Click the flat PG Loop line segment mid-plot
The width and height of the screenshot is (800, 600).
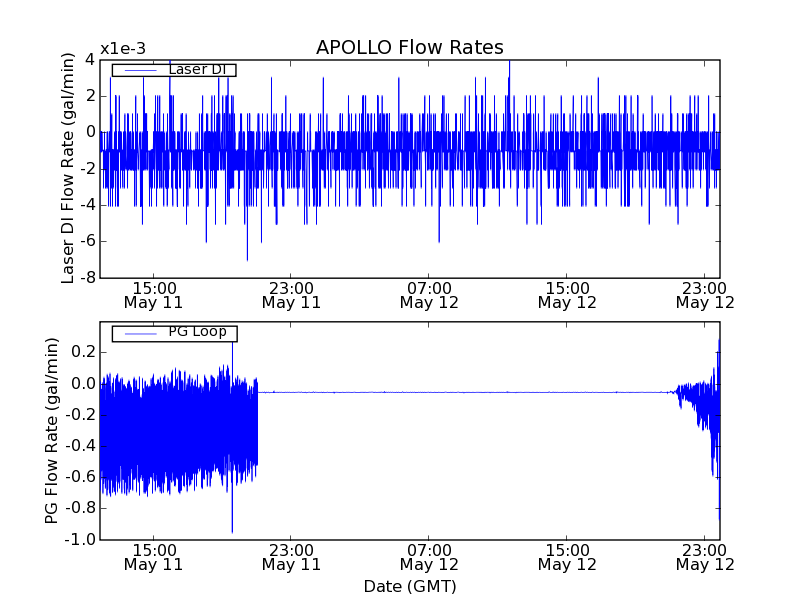point(460,392)
